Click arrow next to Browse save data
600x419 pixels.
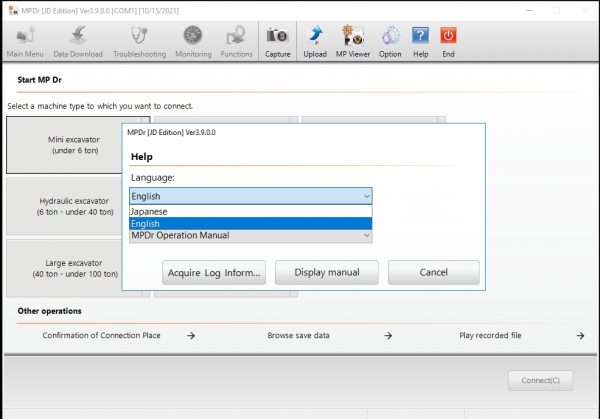[388, 336]
